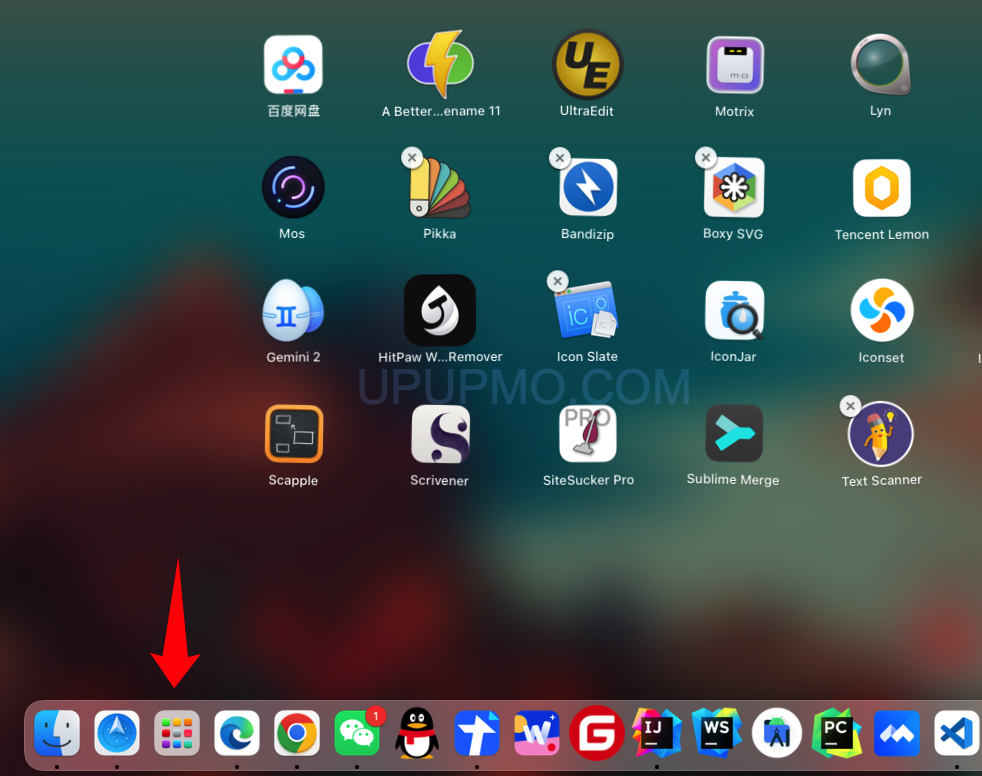Launch Microsoft Edge from the Dock

(x=237, y=733)
